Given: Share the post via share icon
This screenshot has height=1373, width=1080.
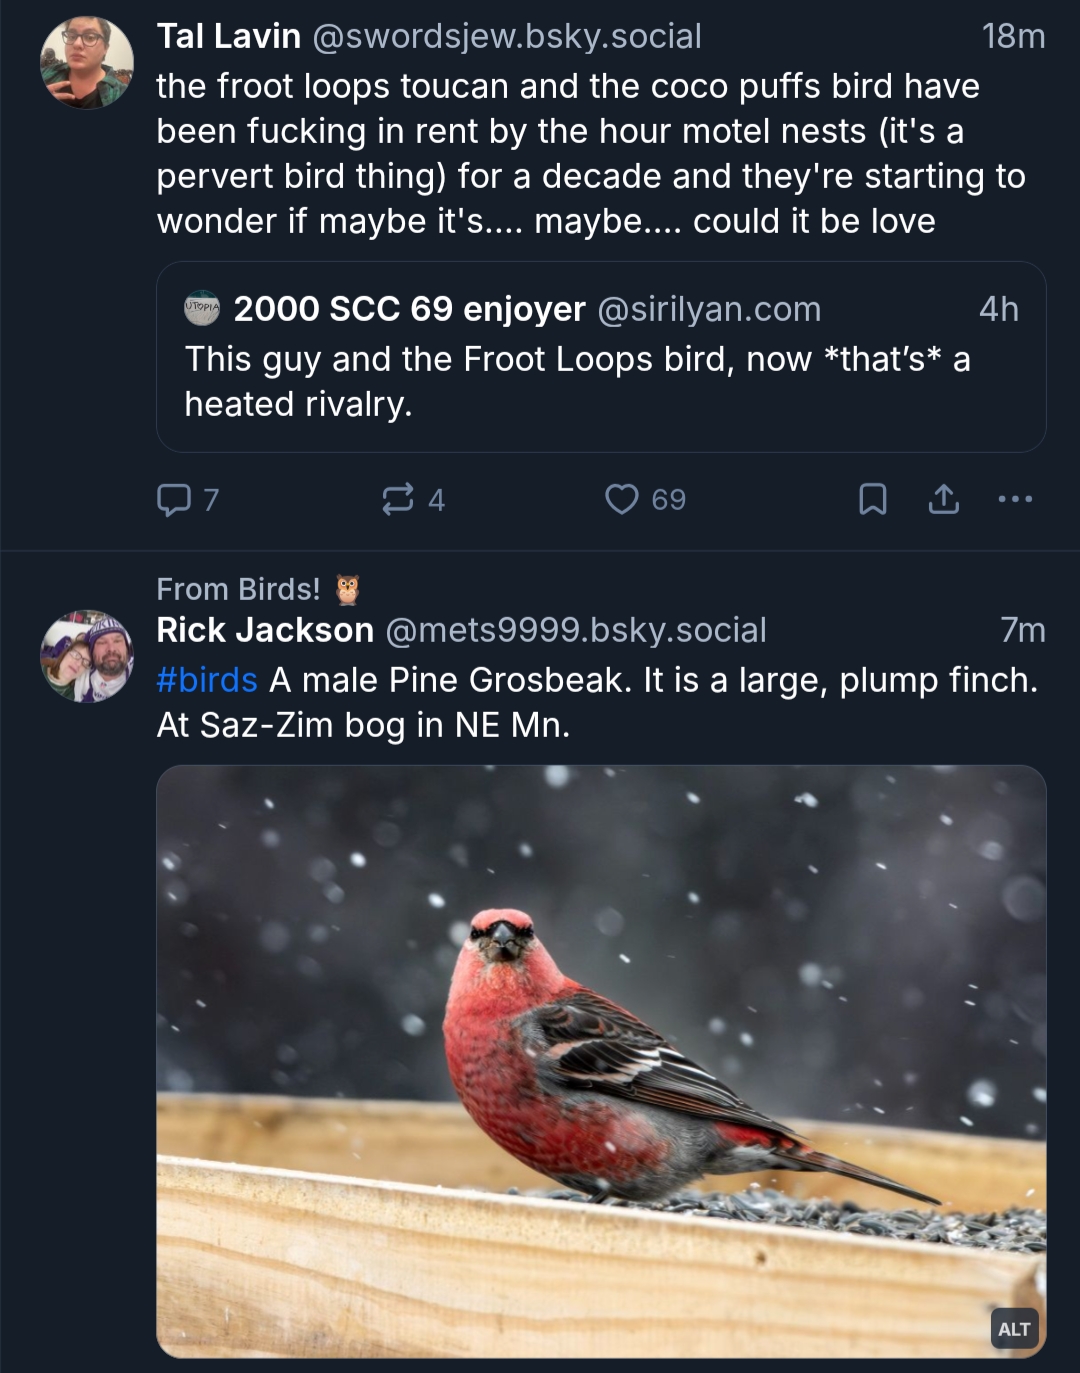Looking at the screenshot, I should (943, 499).
